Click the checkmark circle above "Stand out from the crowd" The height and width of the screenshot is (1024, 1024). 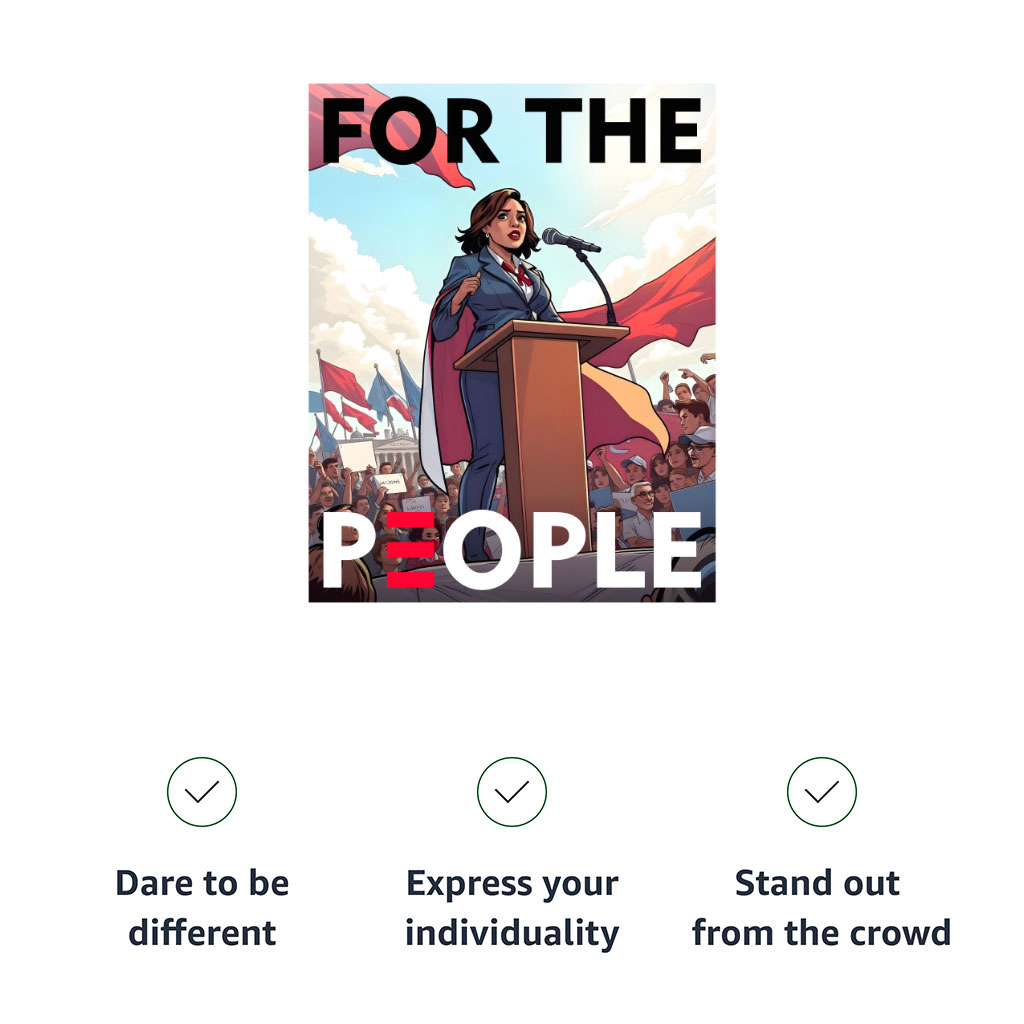coord(821,792)
